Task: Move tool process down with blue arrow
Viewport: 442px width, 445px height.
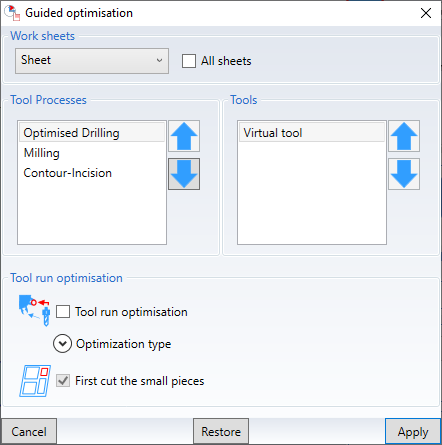Action: 184,174
